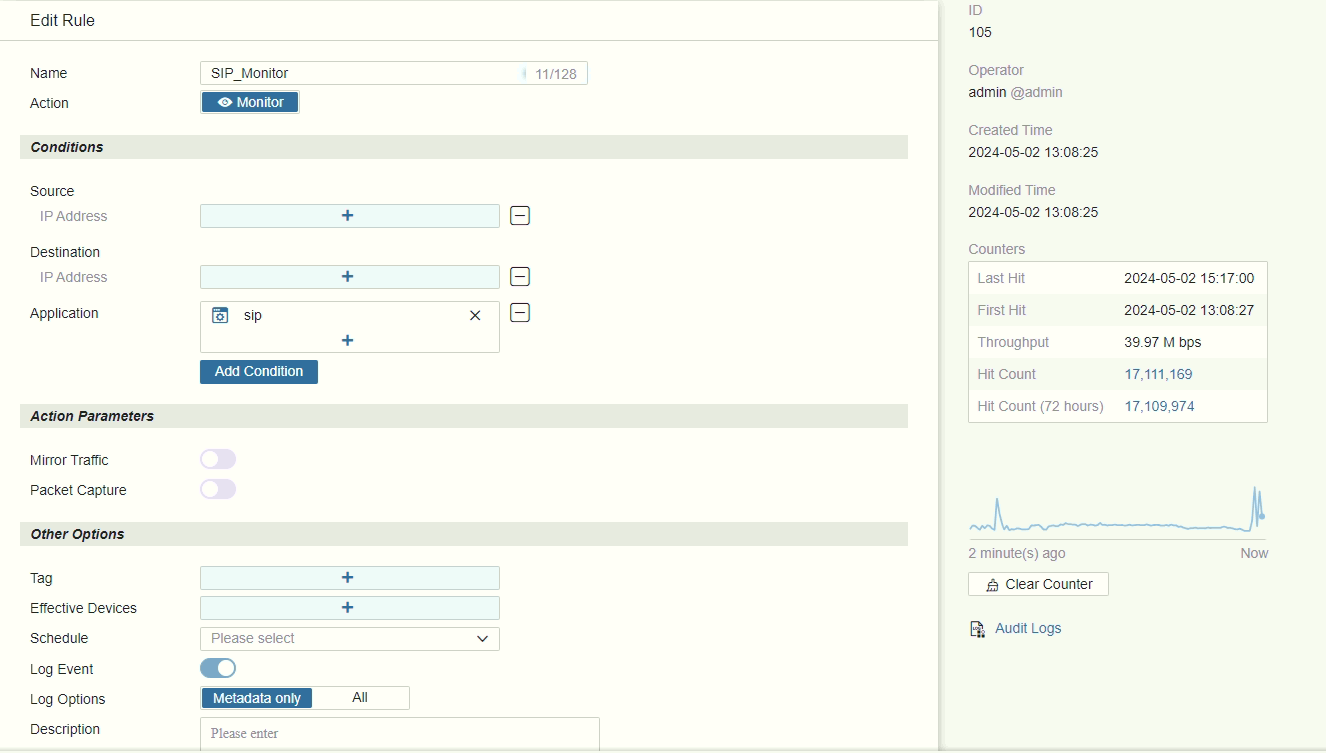Click minus icon beside Application field
Viewport: 1326px width, 753px height.
(x=520, y=313)
